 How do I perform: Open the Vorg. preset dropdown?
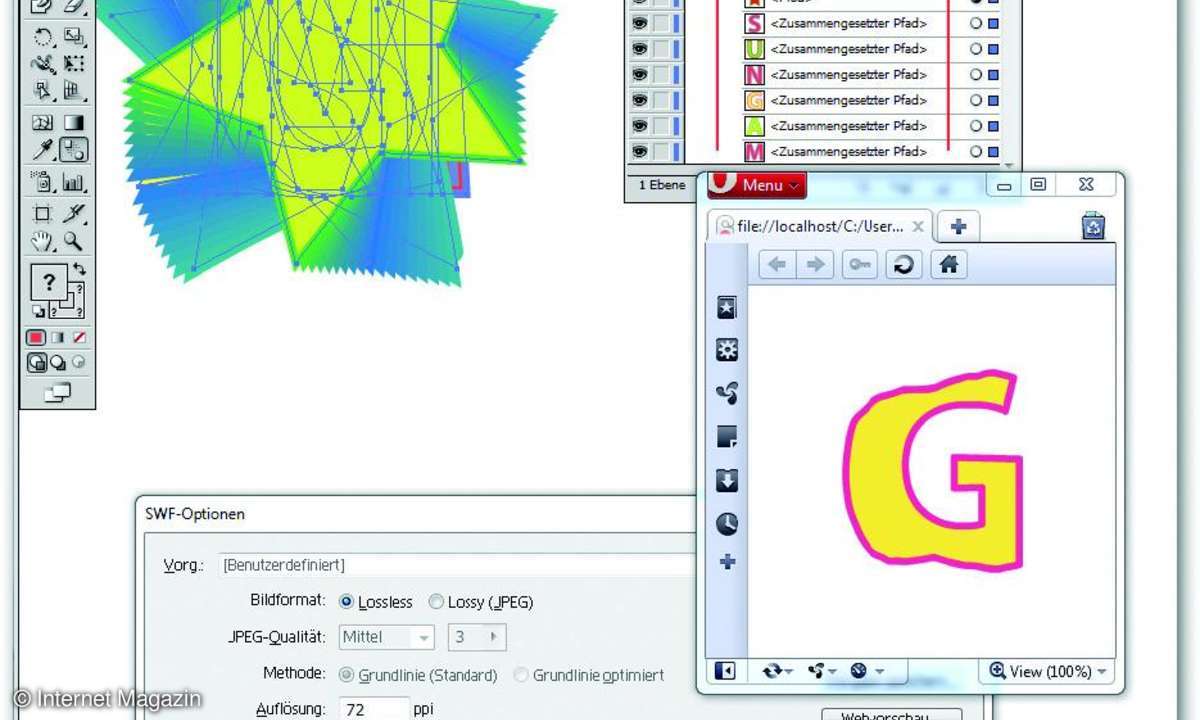coord(457,565)
